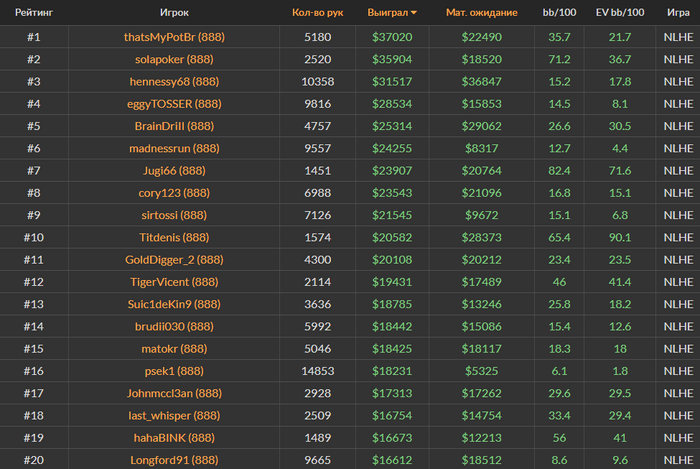700x469 pixels.
Task: Sort by Выиграл column header
Action: (388, 12)
